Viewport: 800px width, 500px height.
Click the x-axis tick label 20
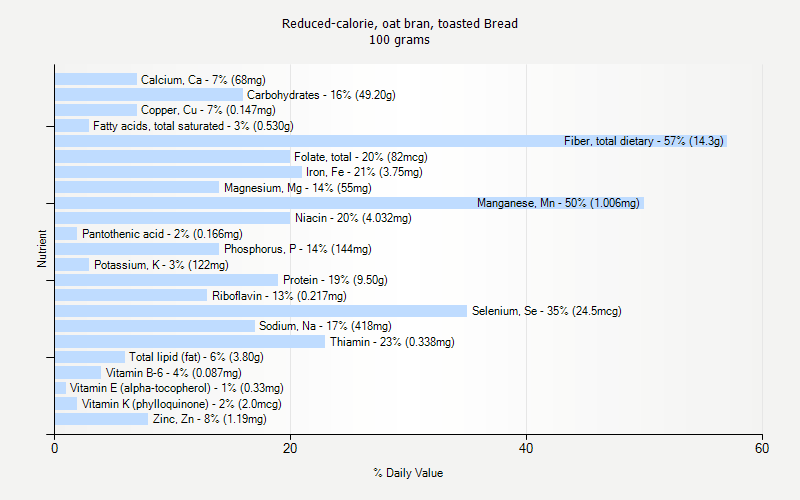(290, 448)
